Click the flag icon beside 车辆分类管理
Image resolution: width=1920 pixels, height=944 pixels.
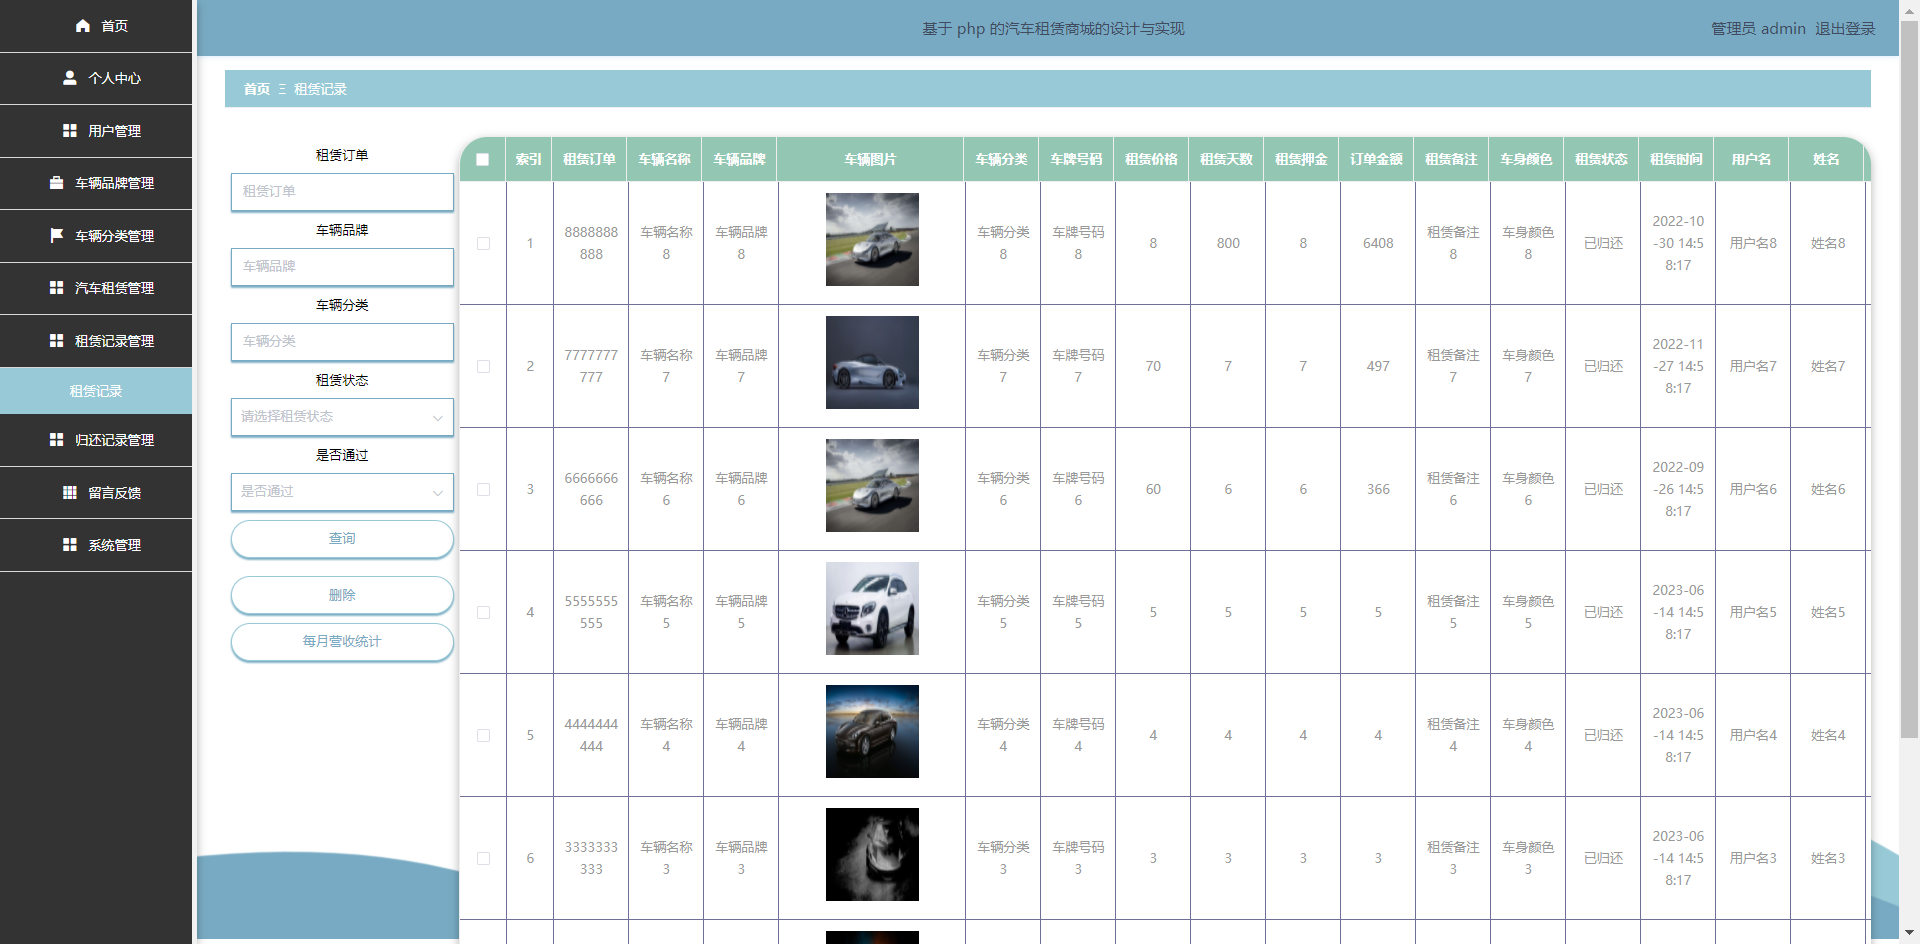57,236
